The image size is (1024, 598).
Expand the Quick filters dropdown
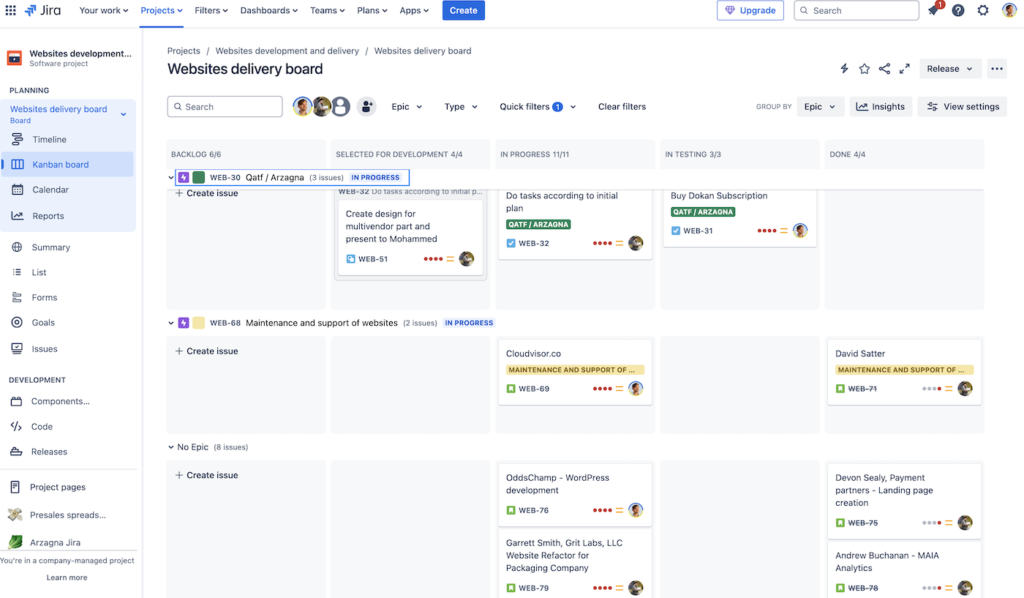click(x=537, y=106)
